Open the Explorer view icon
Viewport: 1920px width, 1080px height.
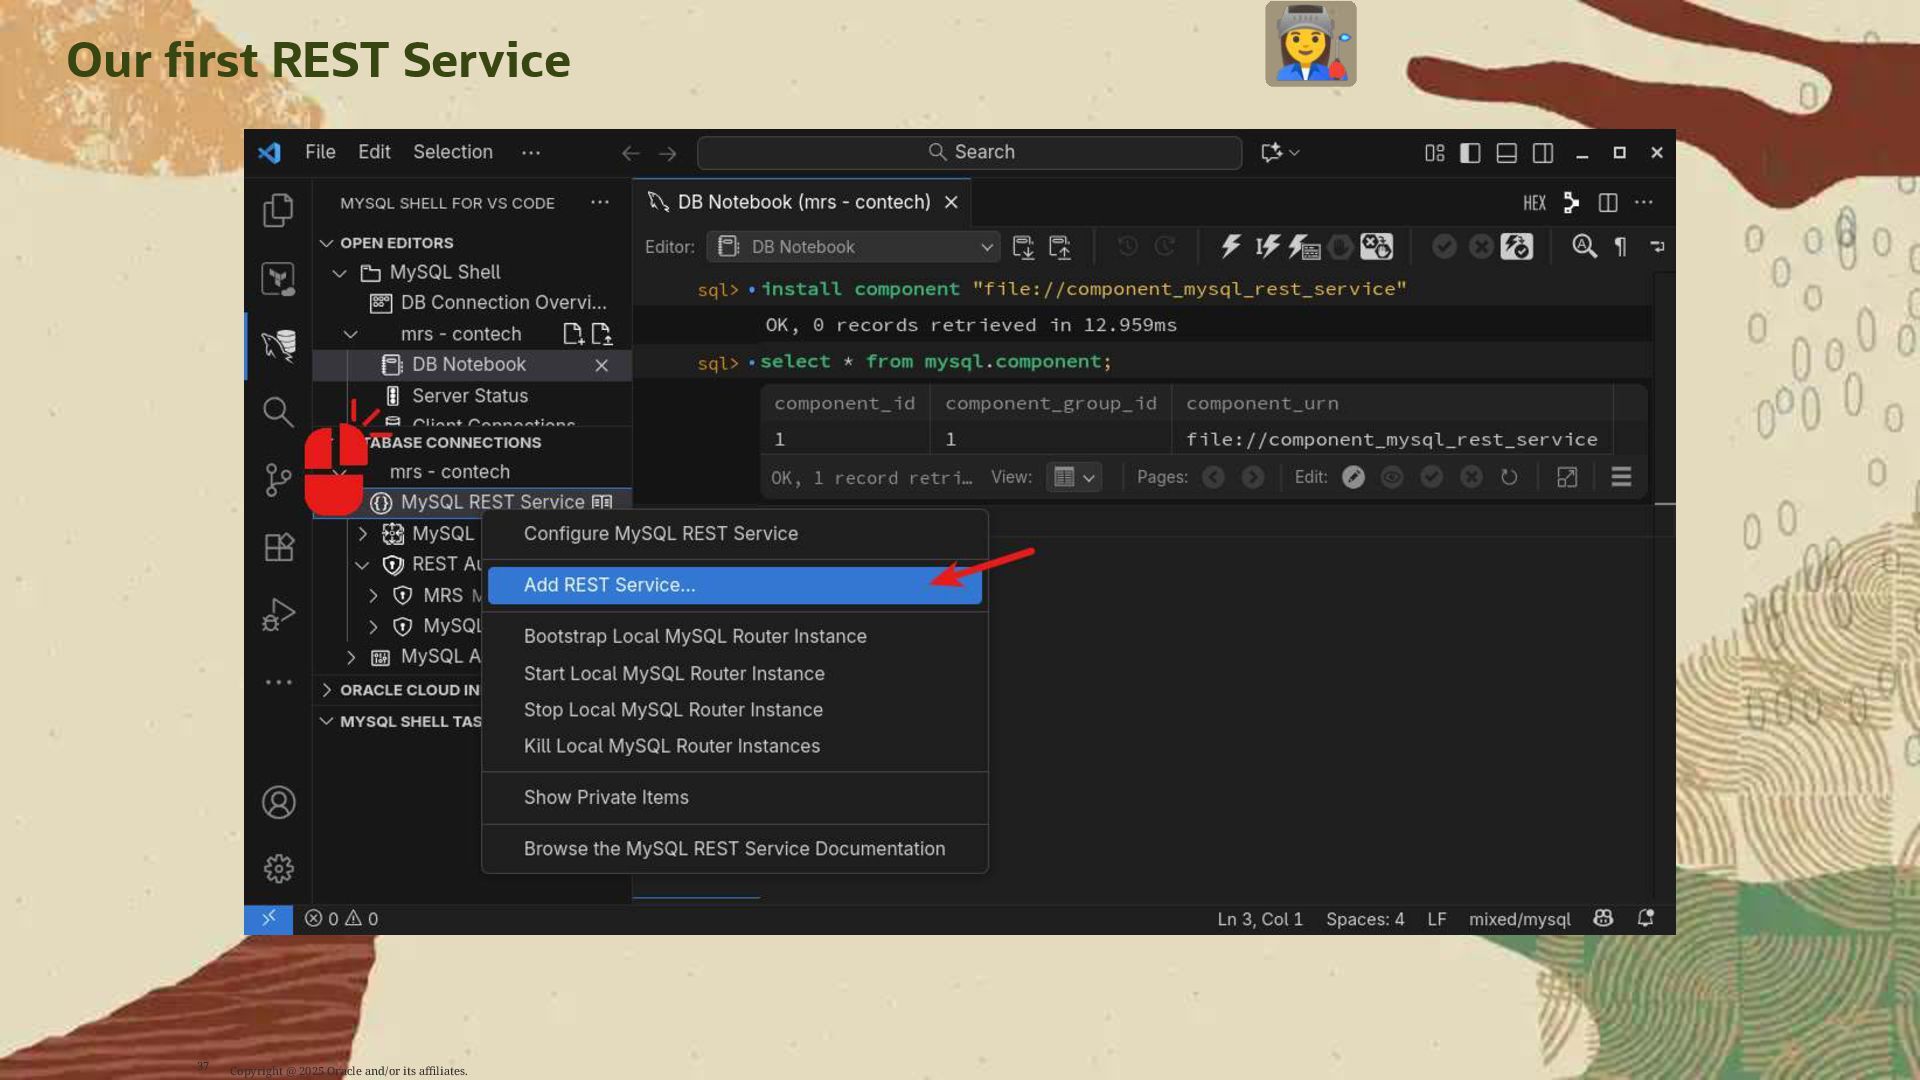point(278,210)
